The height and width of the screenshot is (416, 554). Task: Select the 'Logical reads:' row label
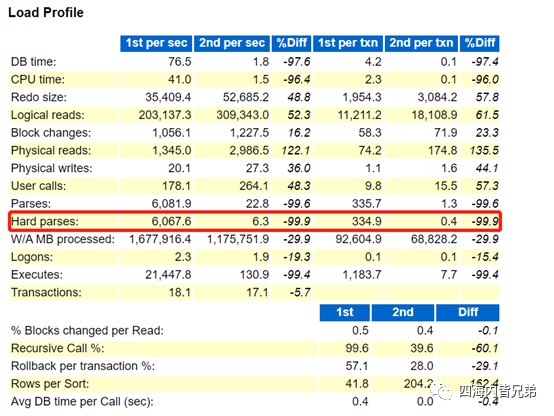[x=48, y=115]
